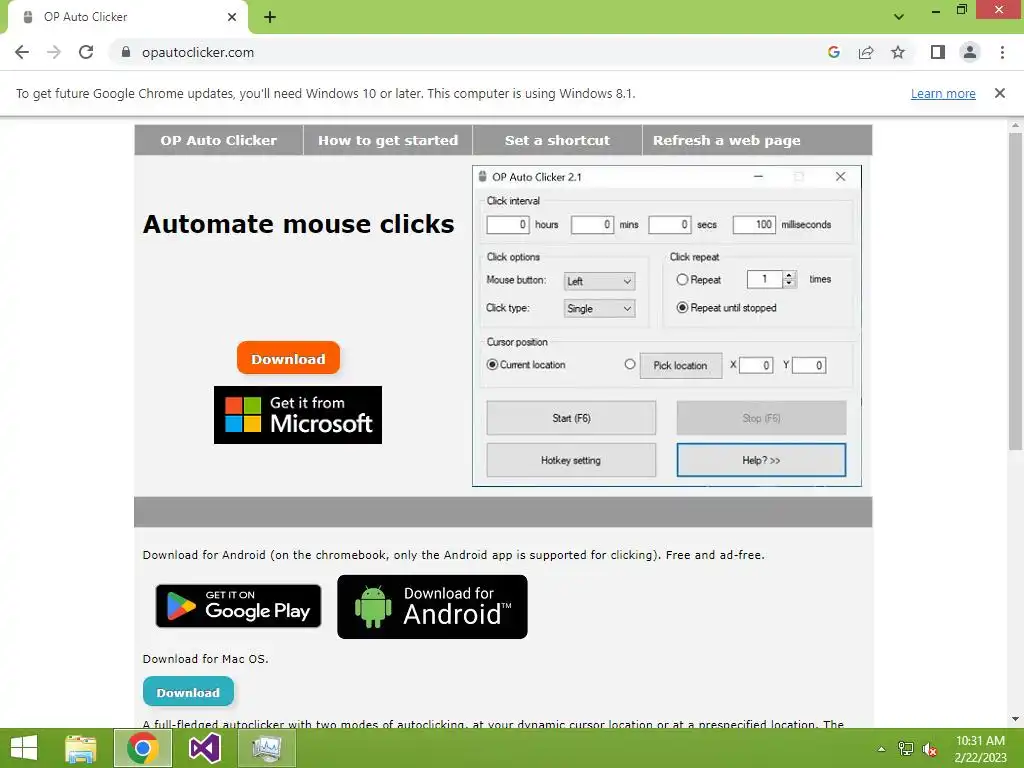Select the Current location radio button
The width and height of the screenshot is (1024, 768).
[x=492, y=364]
